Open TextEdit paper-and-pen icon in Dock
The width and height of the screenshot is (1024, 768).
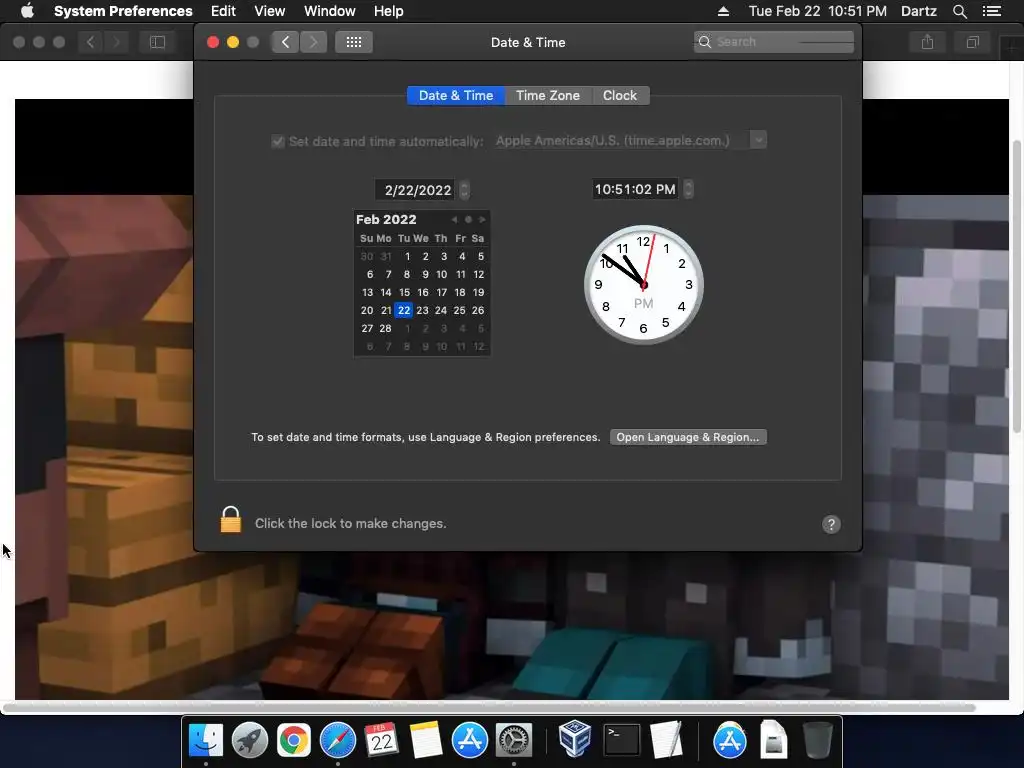[x=665, y=741]
